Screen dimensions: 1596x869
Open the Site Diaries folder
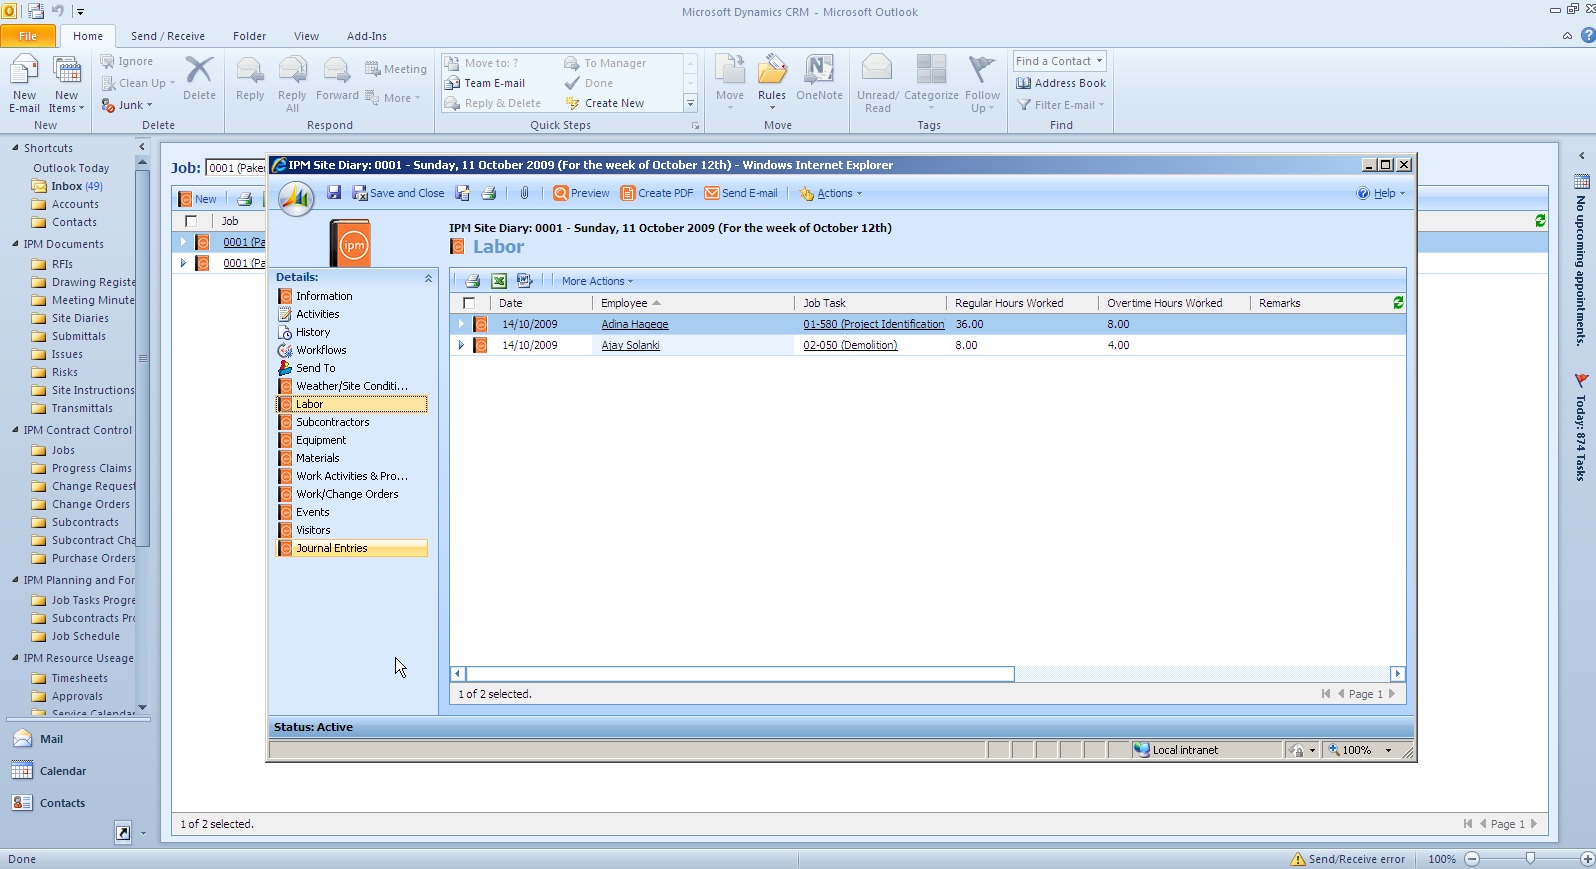(80, 318)
